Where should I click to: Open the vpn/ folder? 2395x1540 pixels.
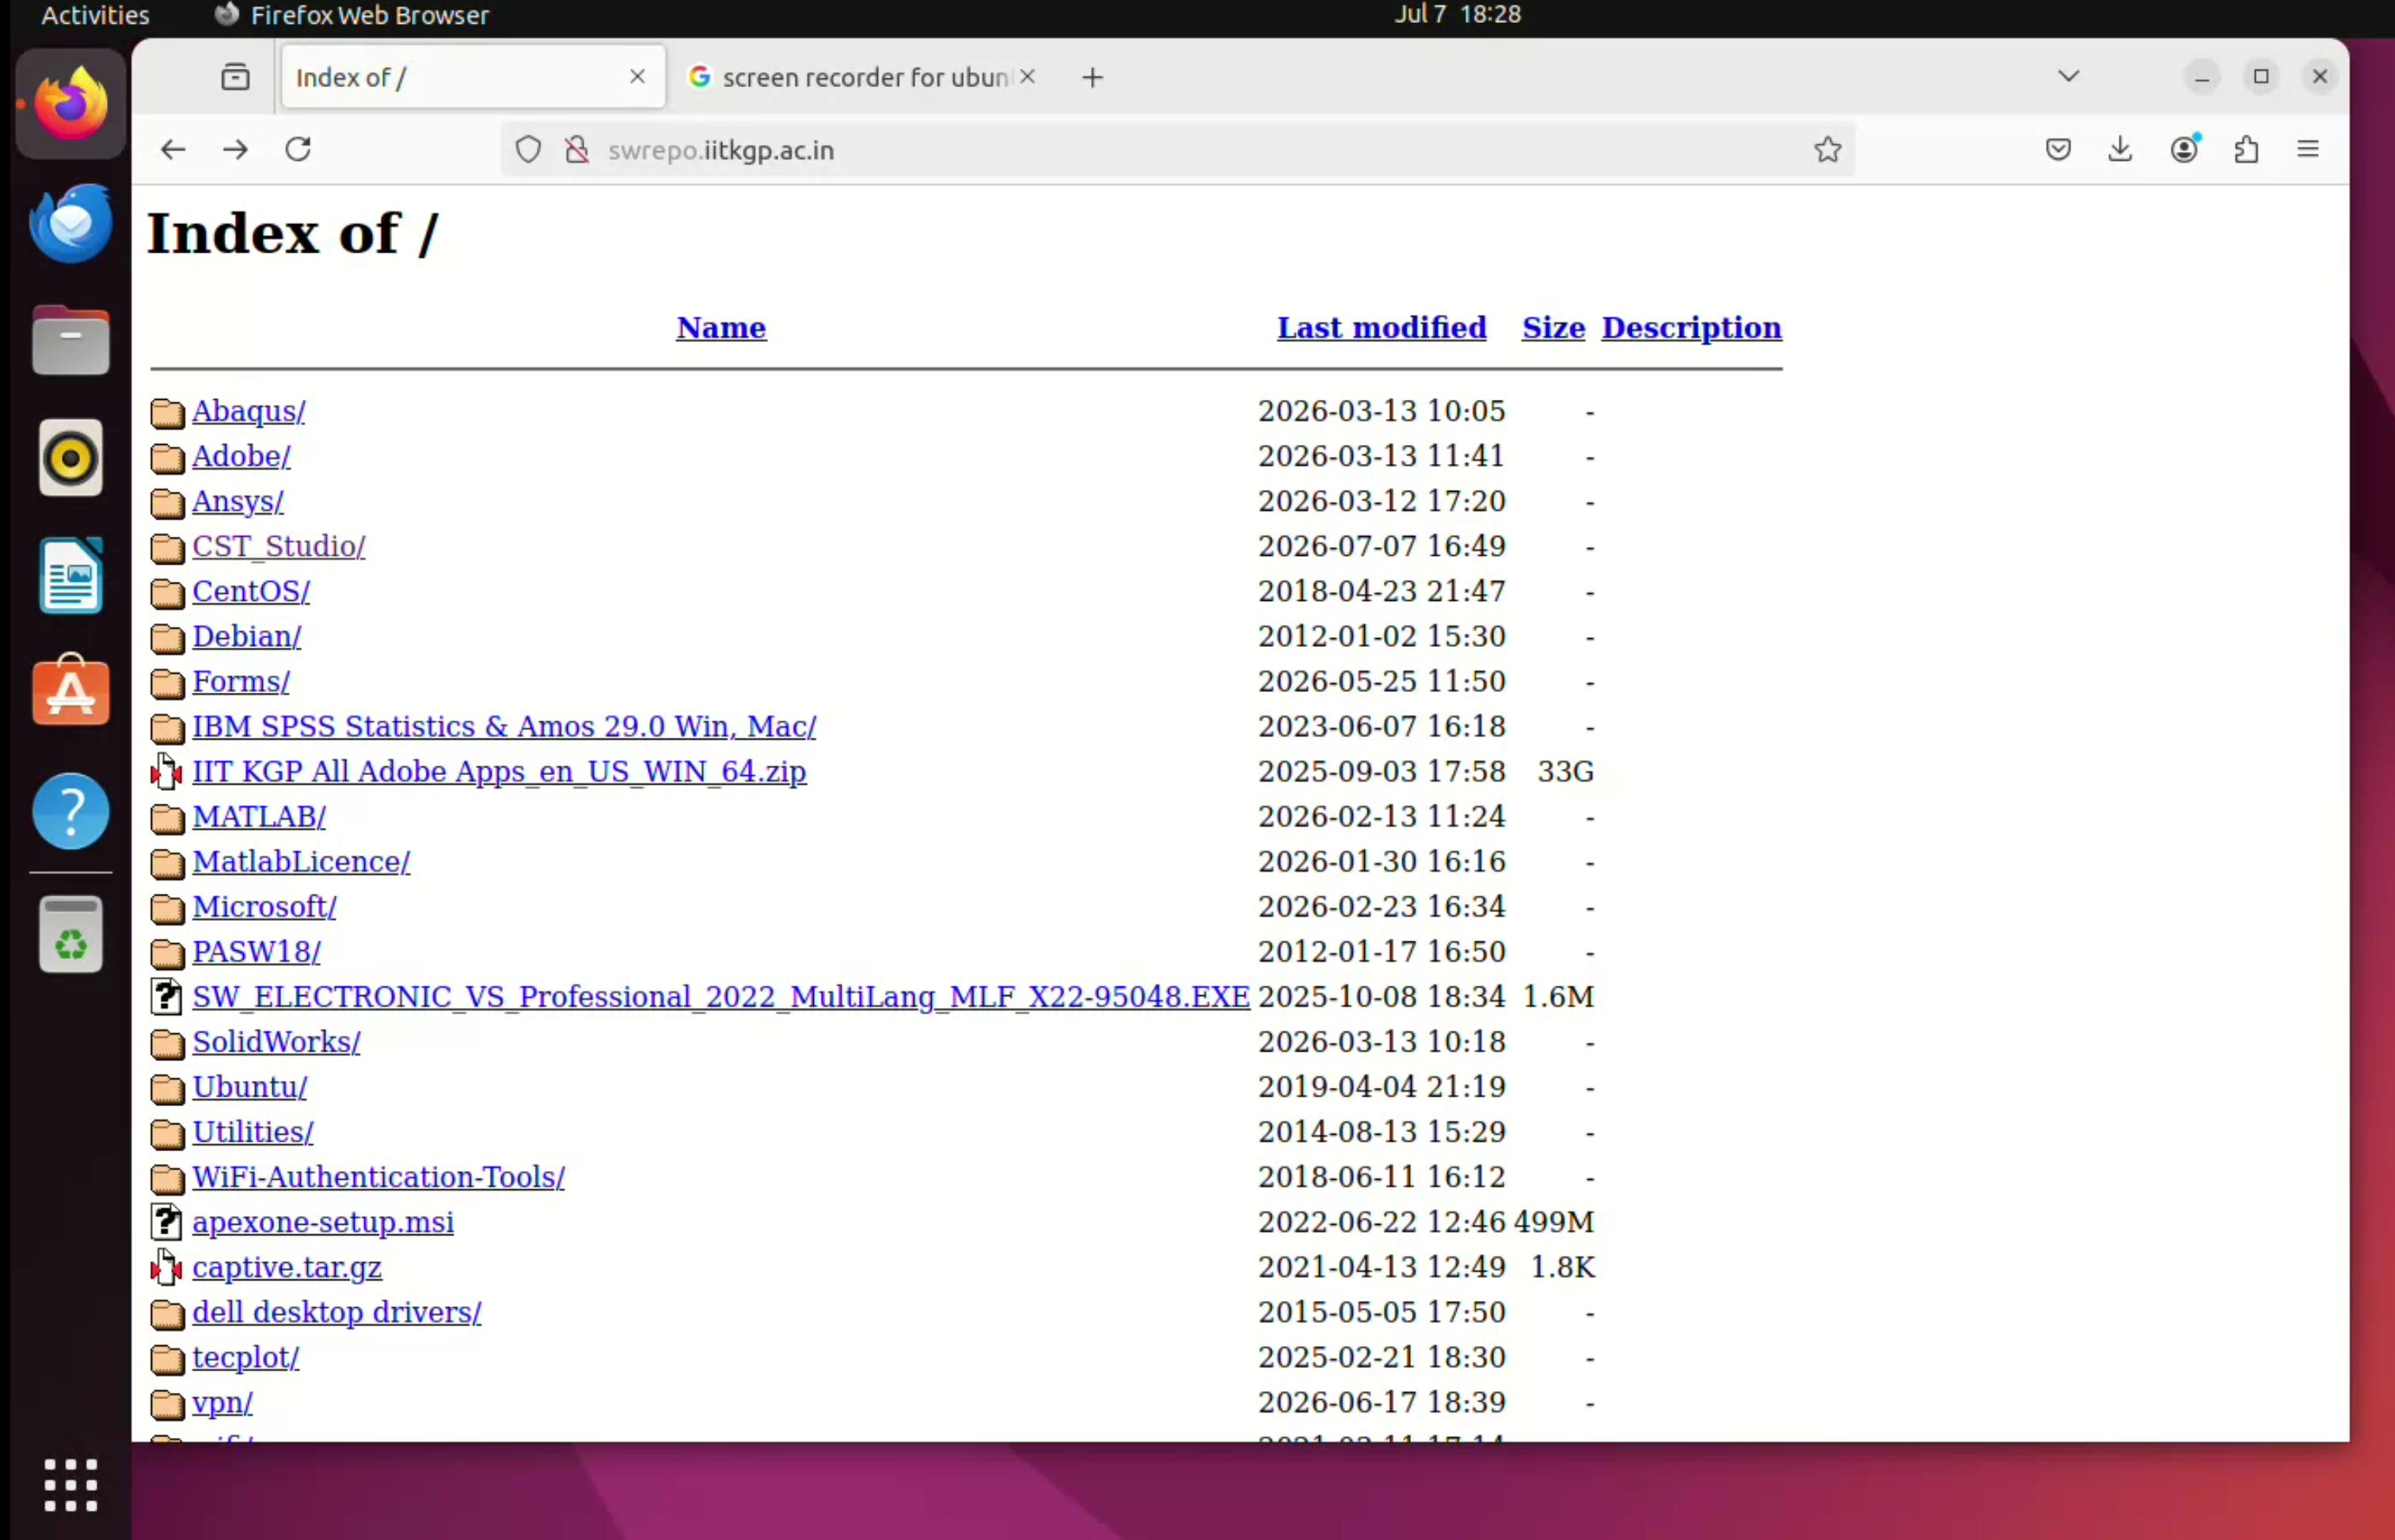222,1402
